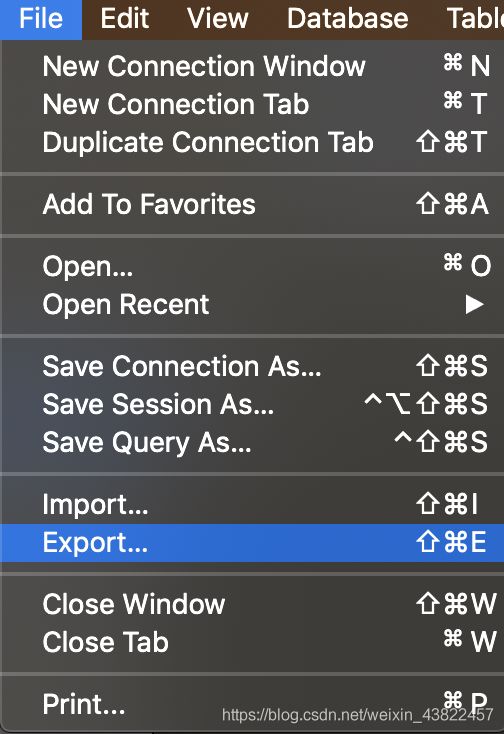
Task: Expand the Open Recent submenu arrow
Action: tap(474, 304)
